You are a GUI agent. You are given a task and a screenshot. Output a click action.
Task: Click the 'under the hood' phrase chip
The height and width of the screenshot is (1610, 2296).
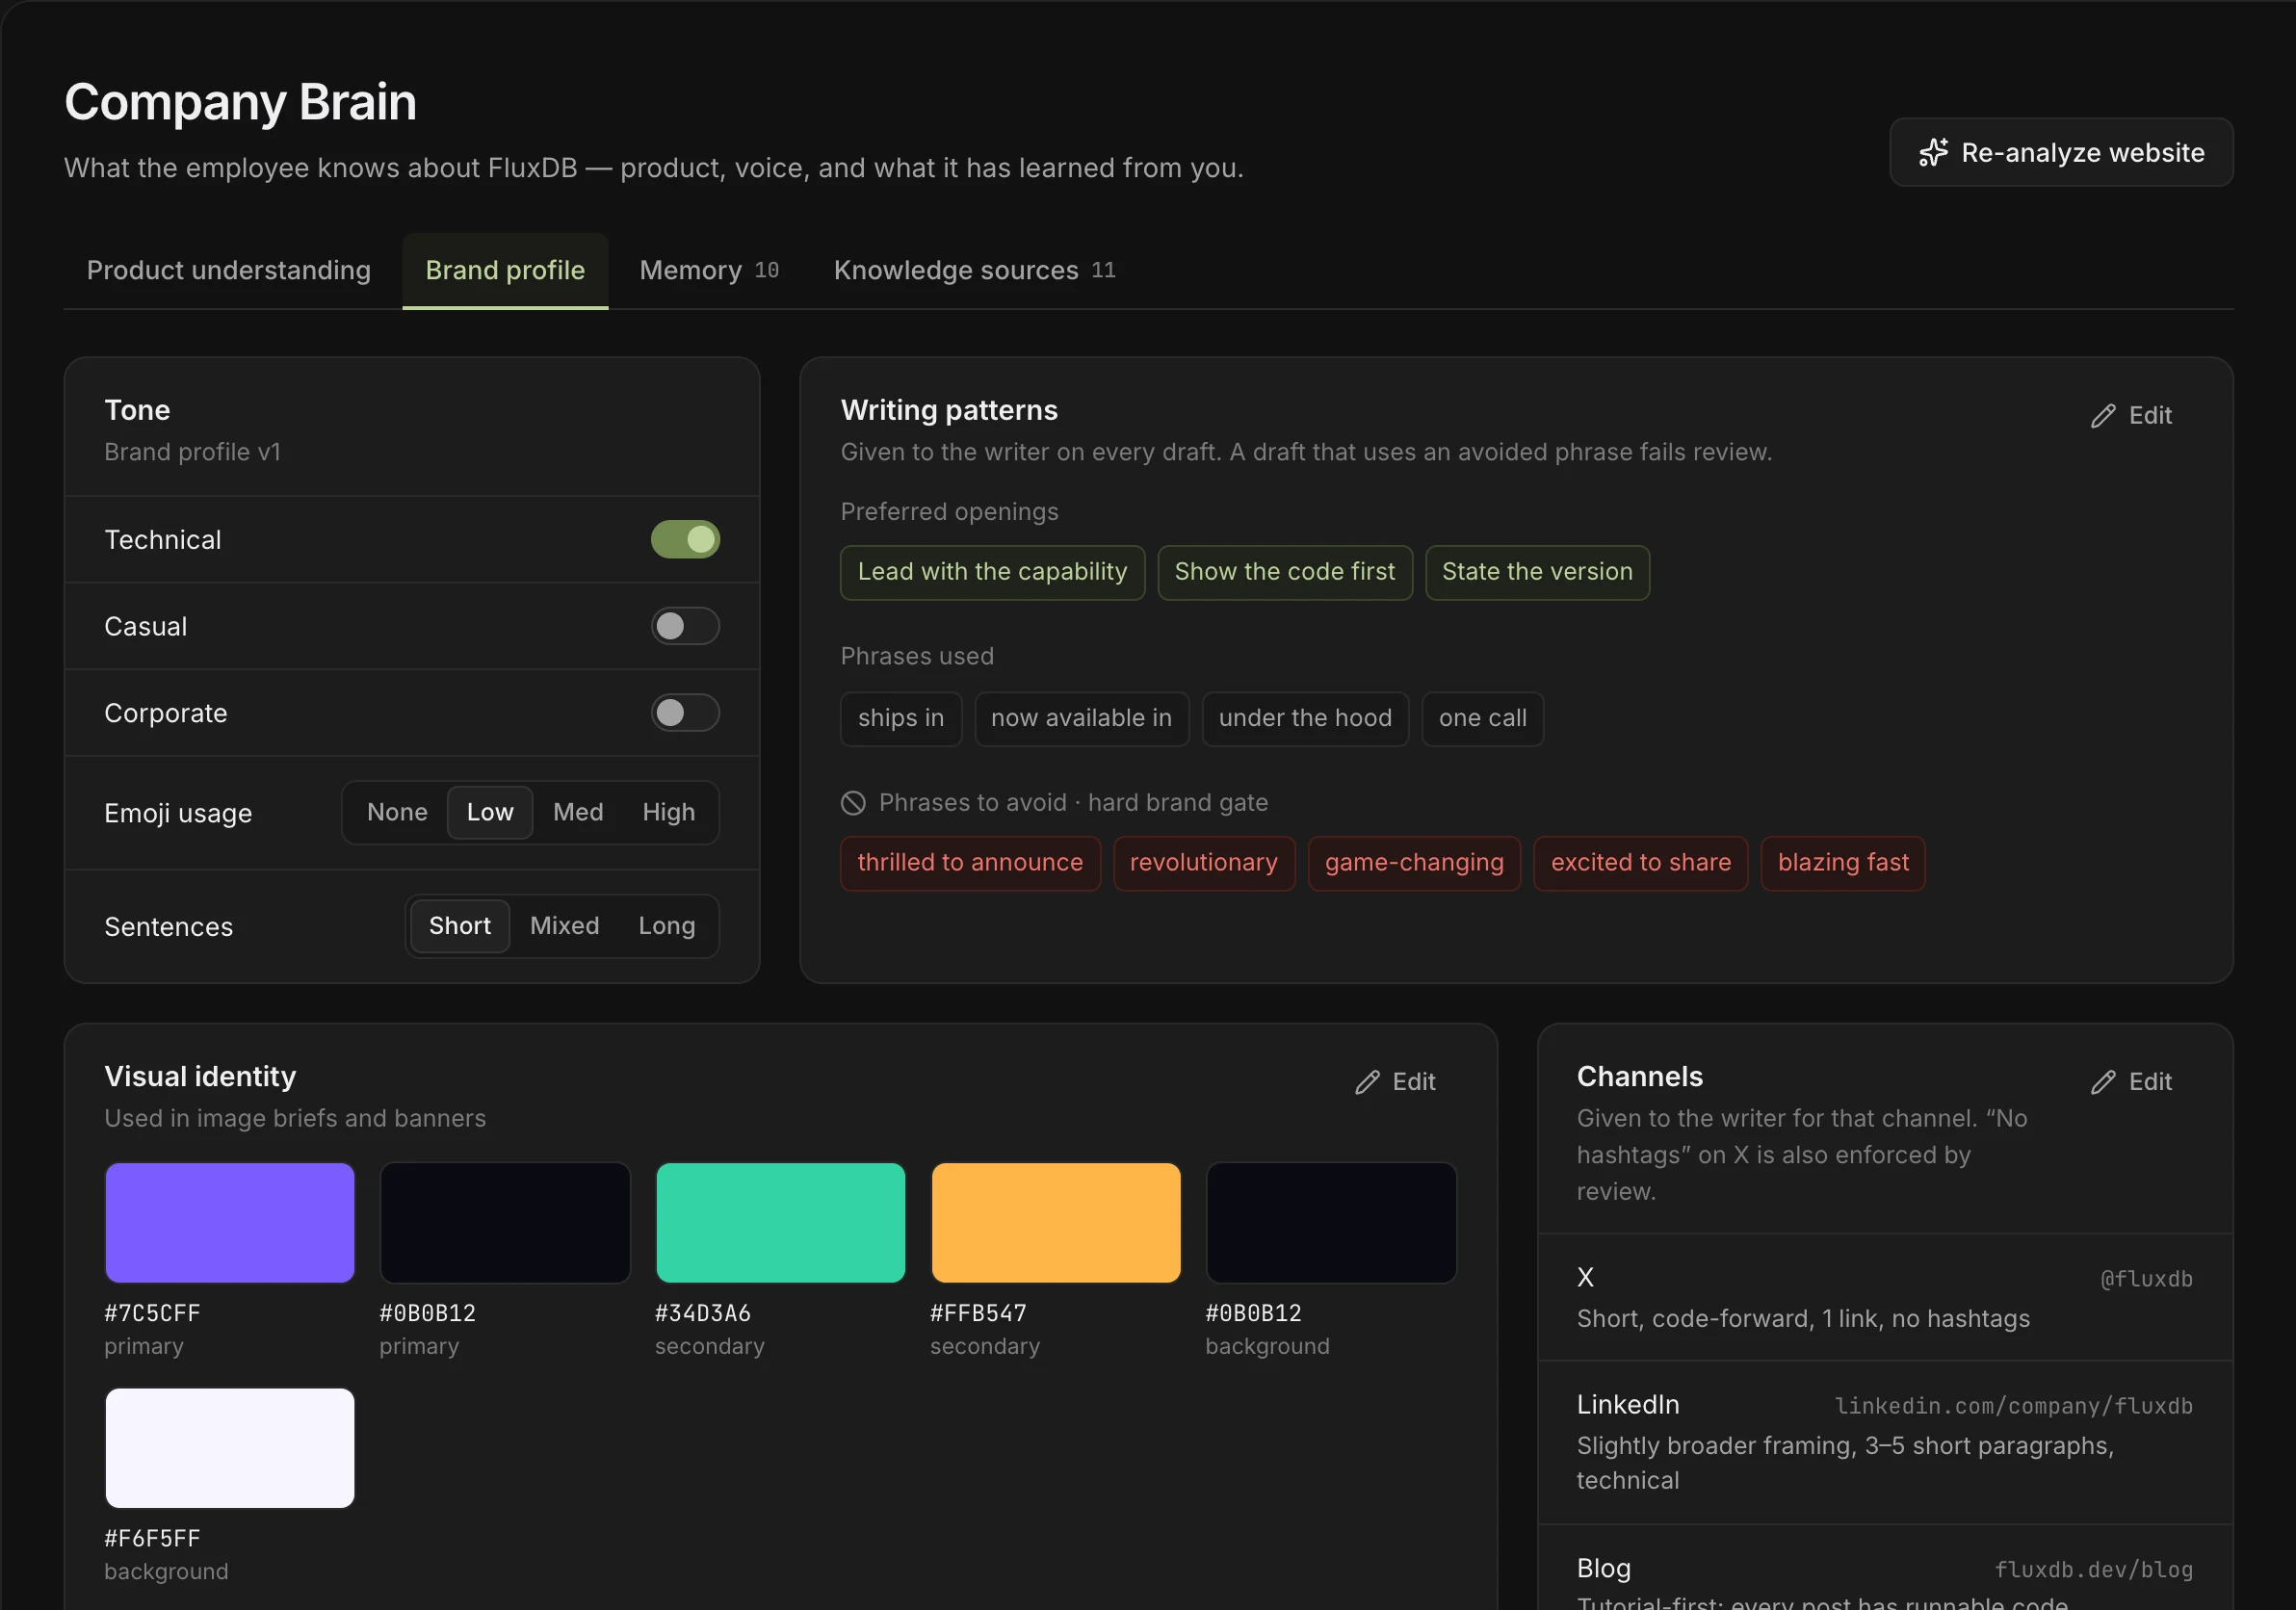click(x=1305, y=718)
